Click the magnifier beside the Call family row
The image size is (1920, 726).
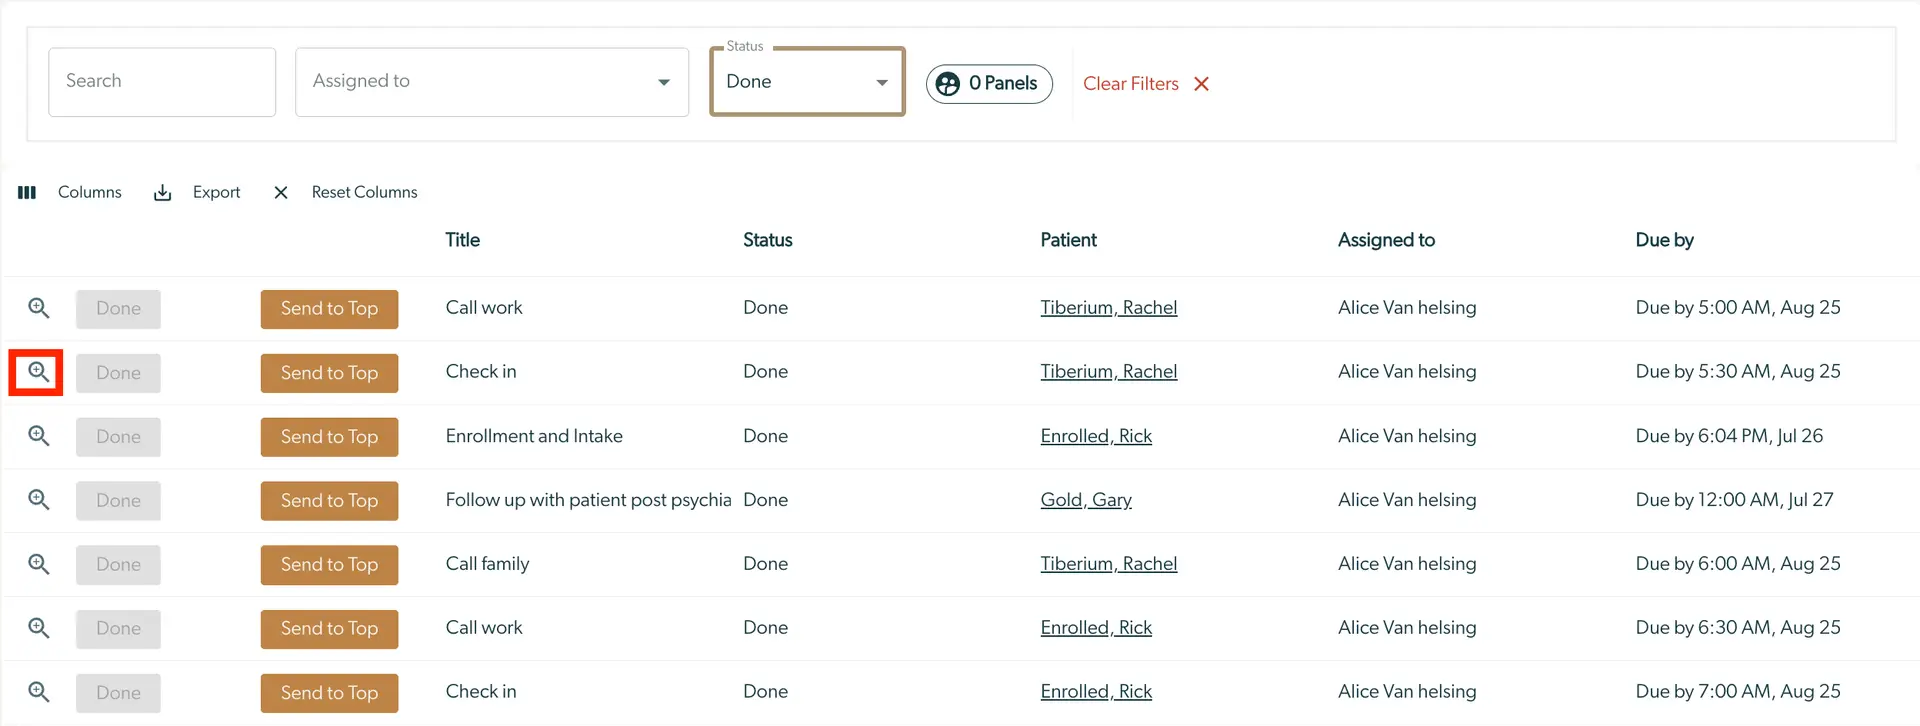pyautogui.click(x=37, y=564)
